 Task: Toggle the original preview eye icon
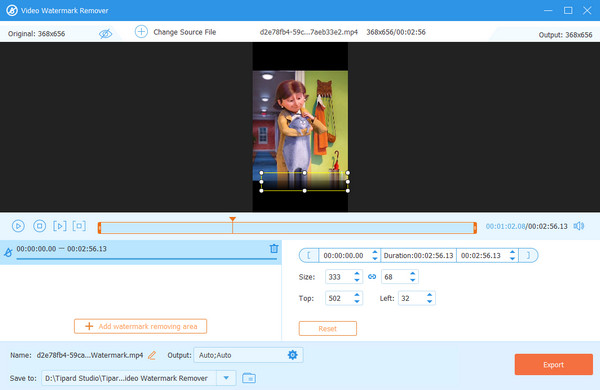coord(105,34)
